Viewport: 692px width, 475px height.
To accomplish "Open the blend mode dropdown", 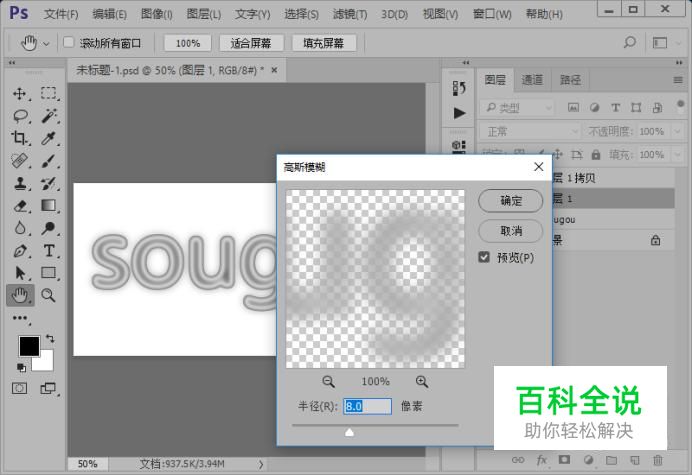I will coord(530,132).
